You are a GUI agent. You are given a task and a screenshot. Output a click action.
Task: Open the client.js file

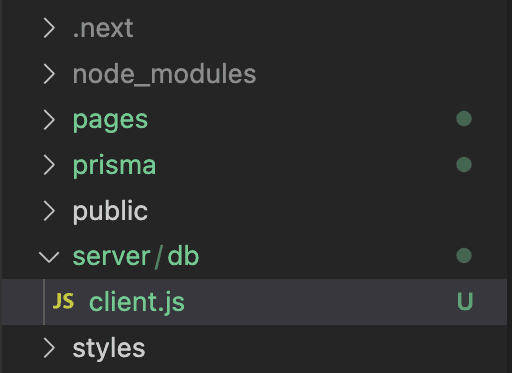pos(254,302)
